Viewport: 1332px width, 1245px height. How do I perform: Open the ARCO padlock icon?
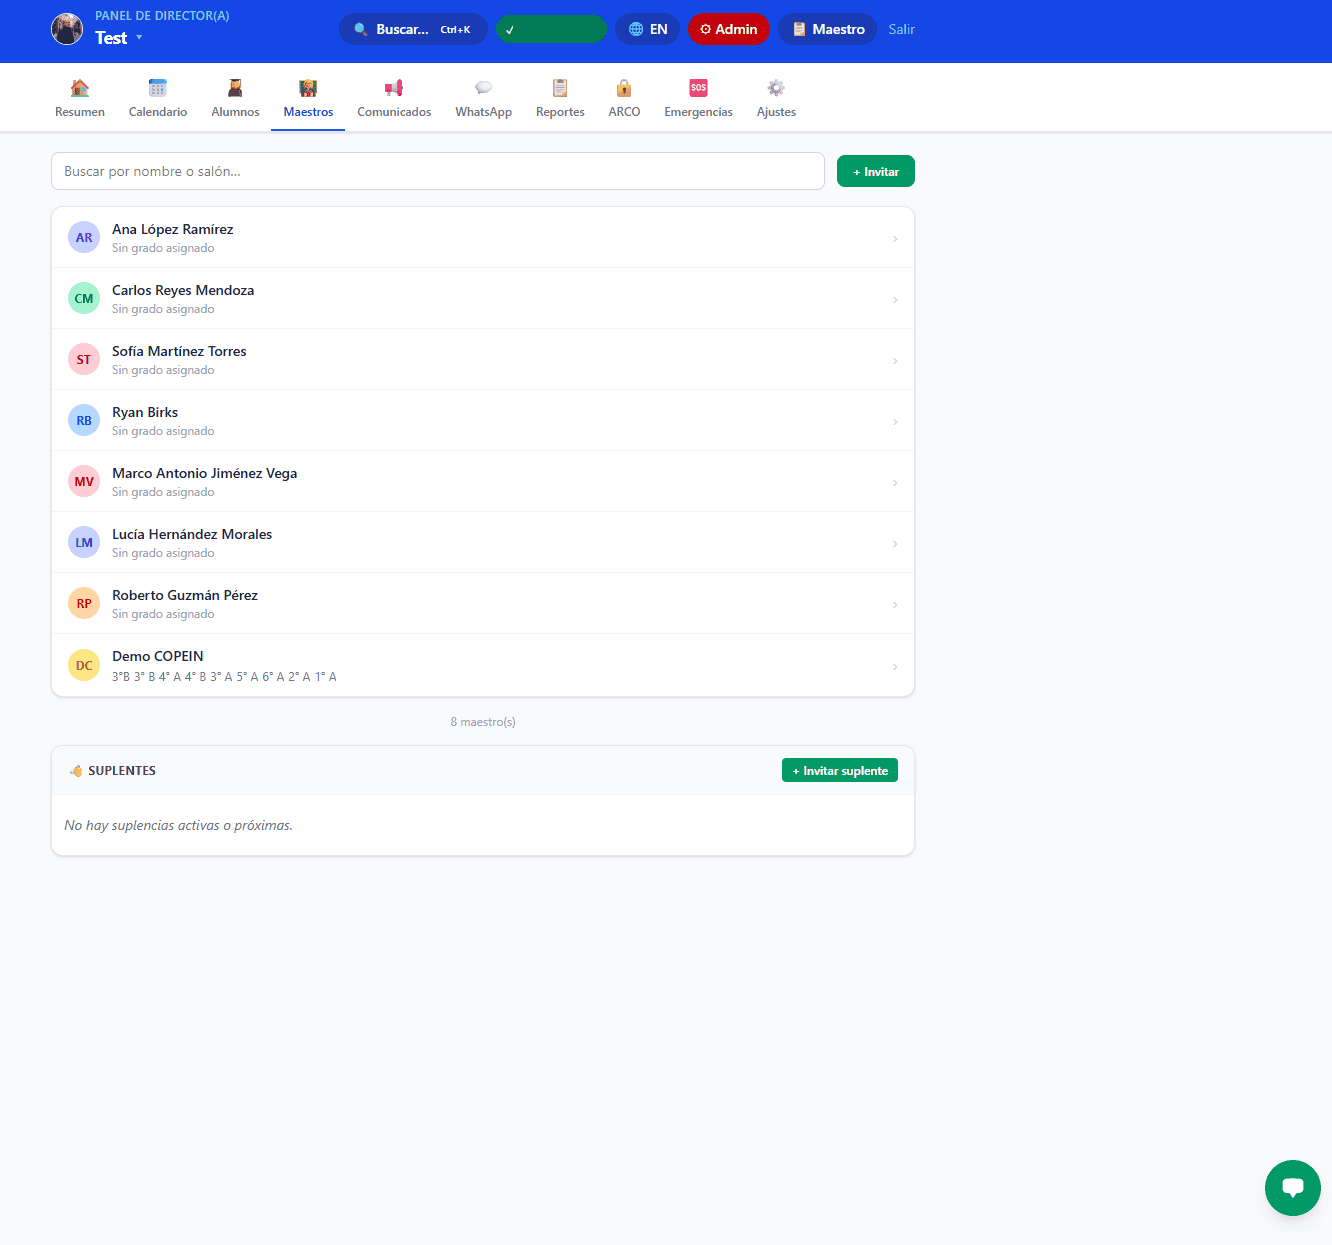pyautogui.click(x=624, y=88)
